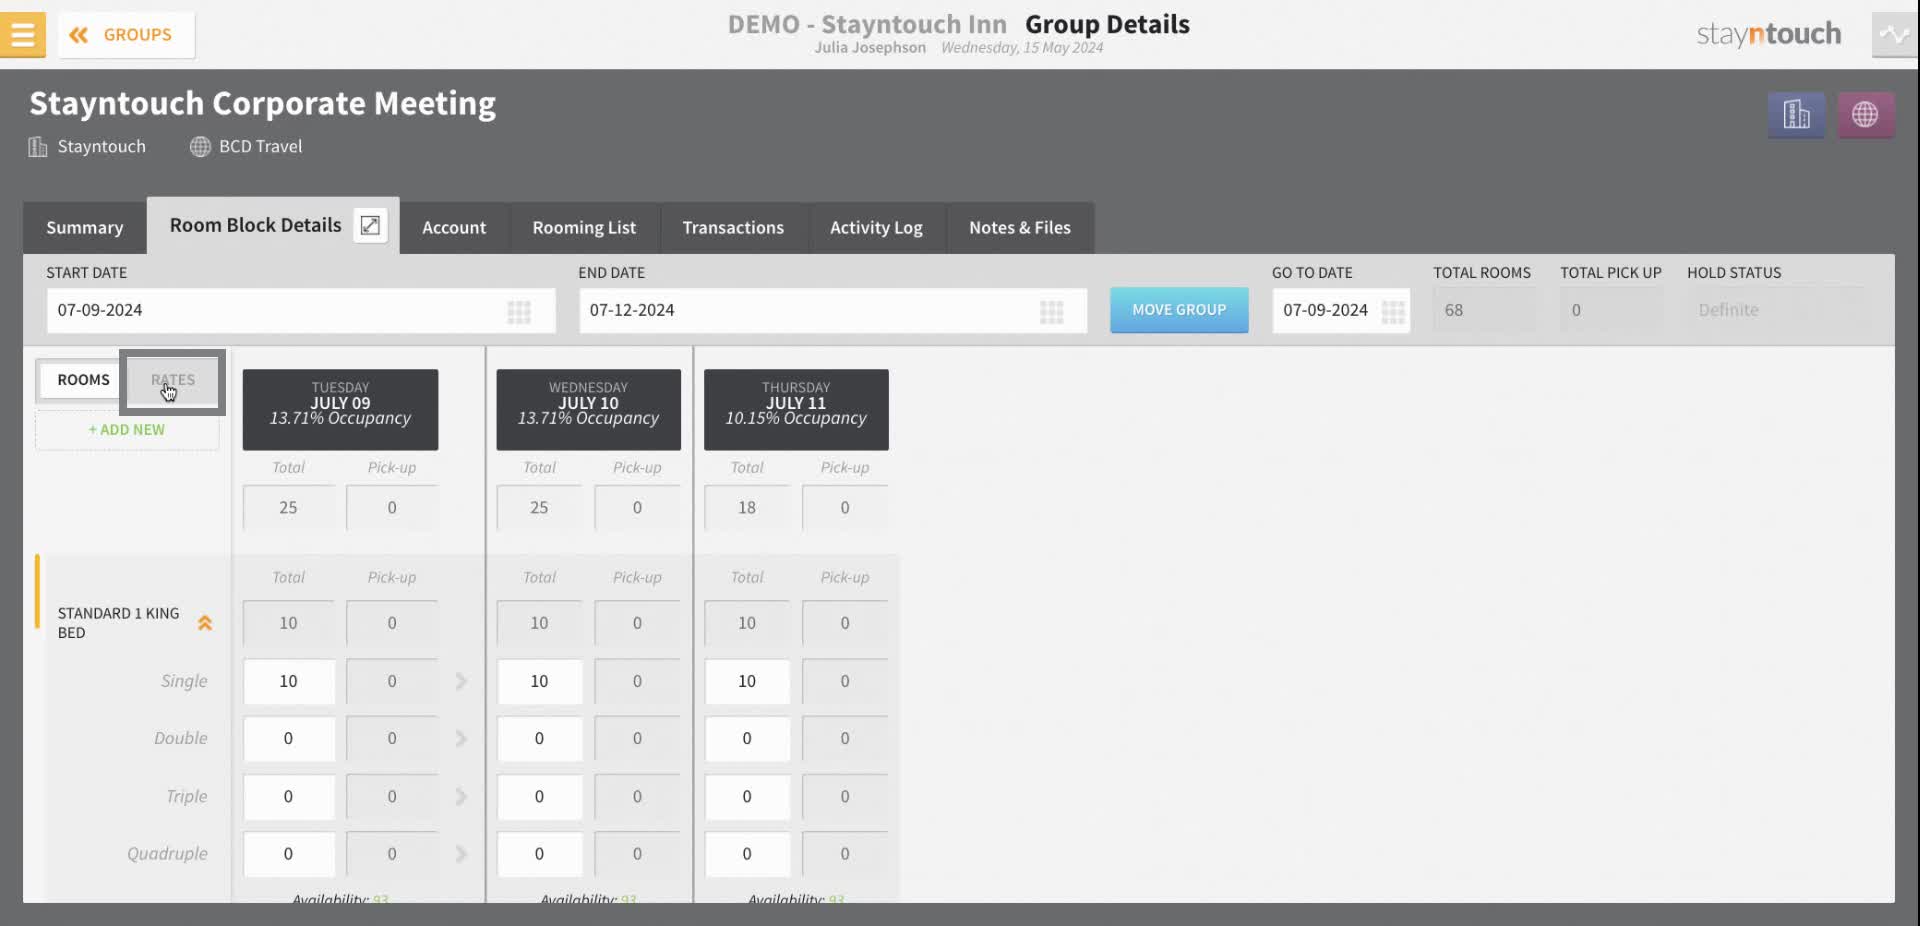The height and width of the screenshot is (926, 1920).
Task: Click the Double July 11 total field
Action: tap(747, 739)
